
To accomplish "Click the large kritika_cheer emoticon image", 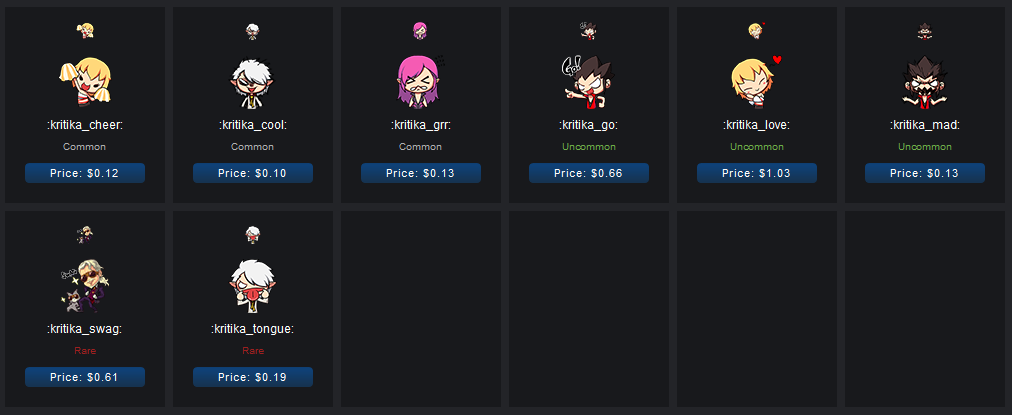I will [x=85, y=81].
